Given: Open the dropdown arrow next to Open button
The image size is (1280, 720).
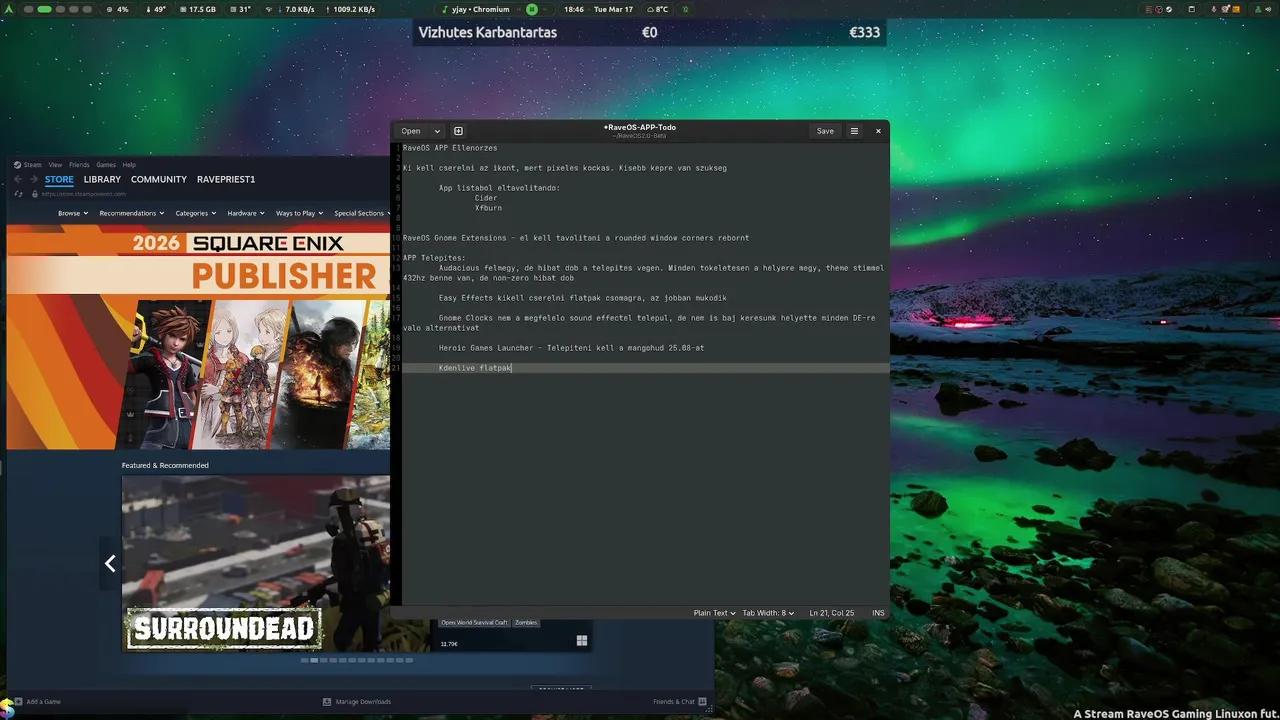Looking at the screenshot, I should point(437,131).
